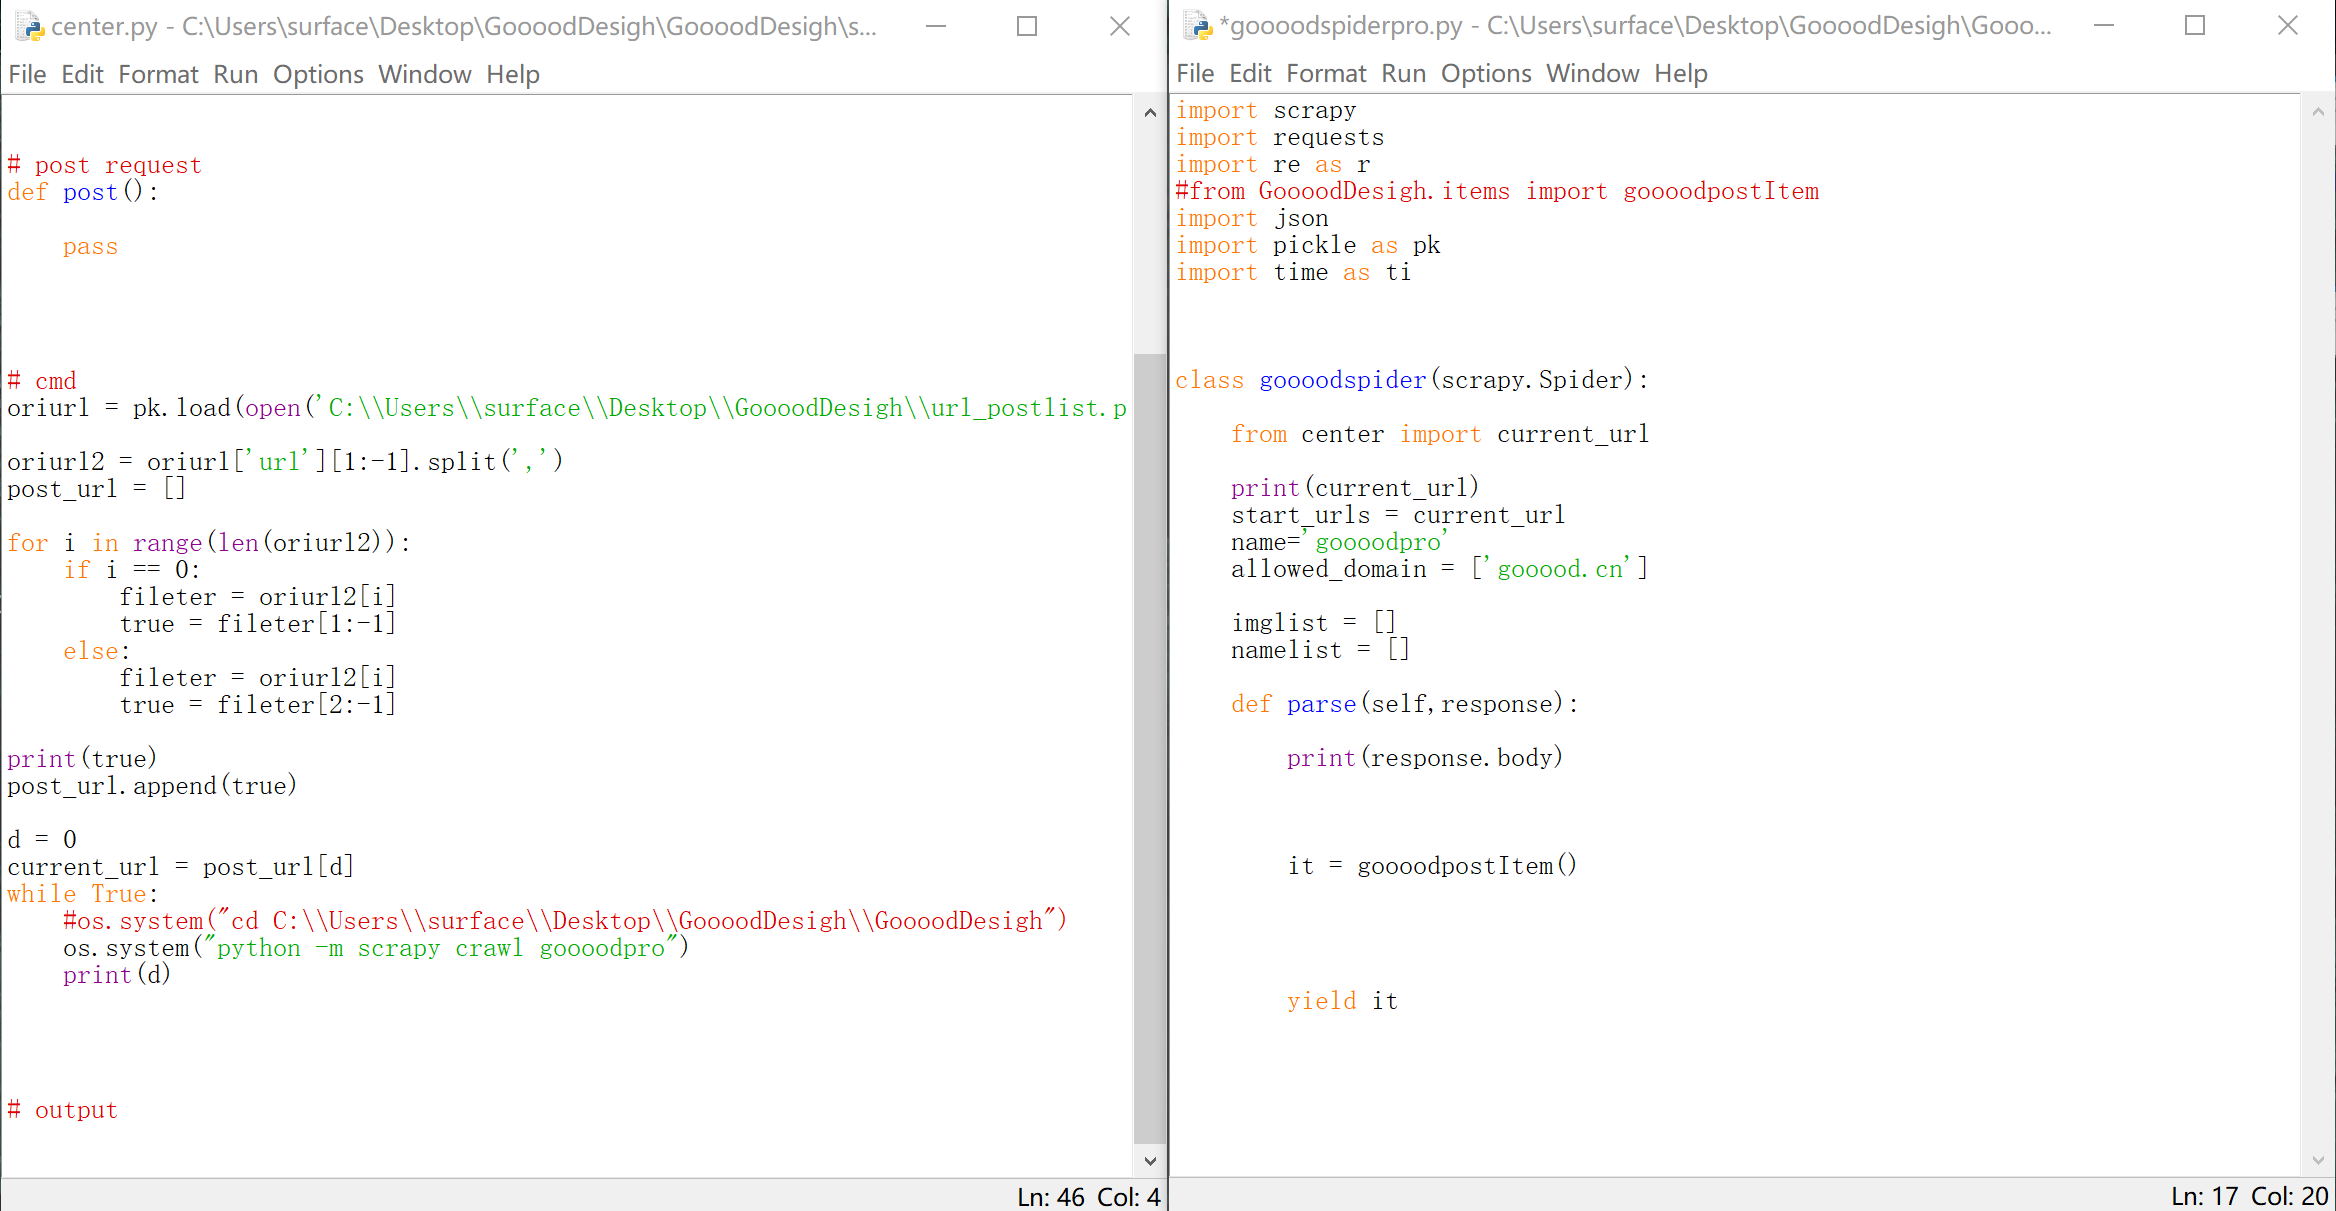This screenshot has height=1211, width=2336.
Task: Click the Python file icon in center.py title bar
Action: (29, 26)
